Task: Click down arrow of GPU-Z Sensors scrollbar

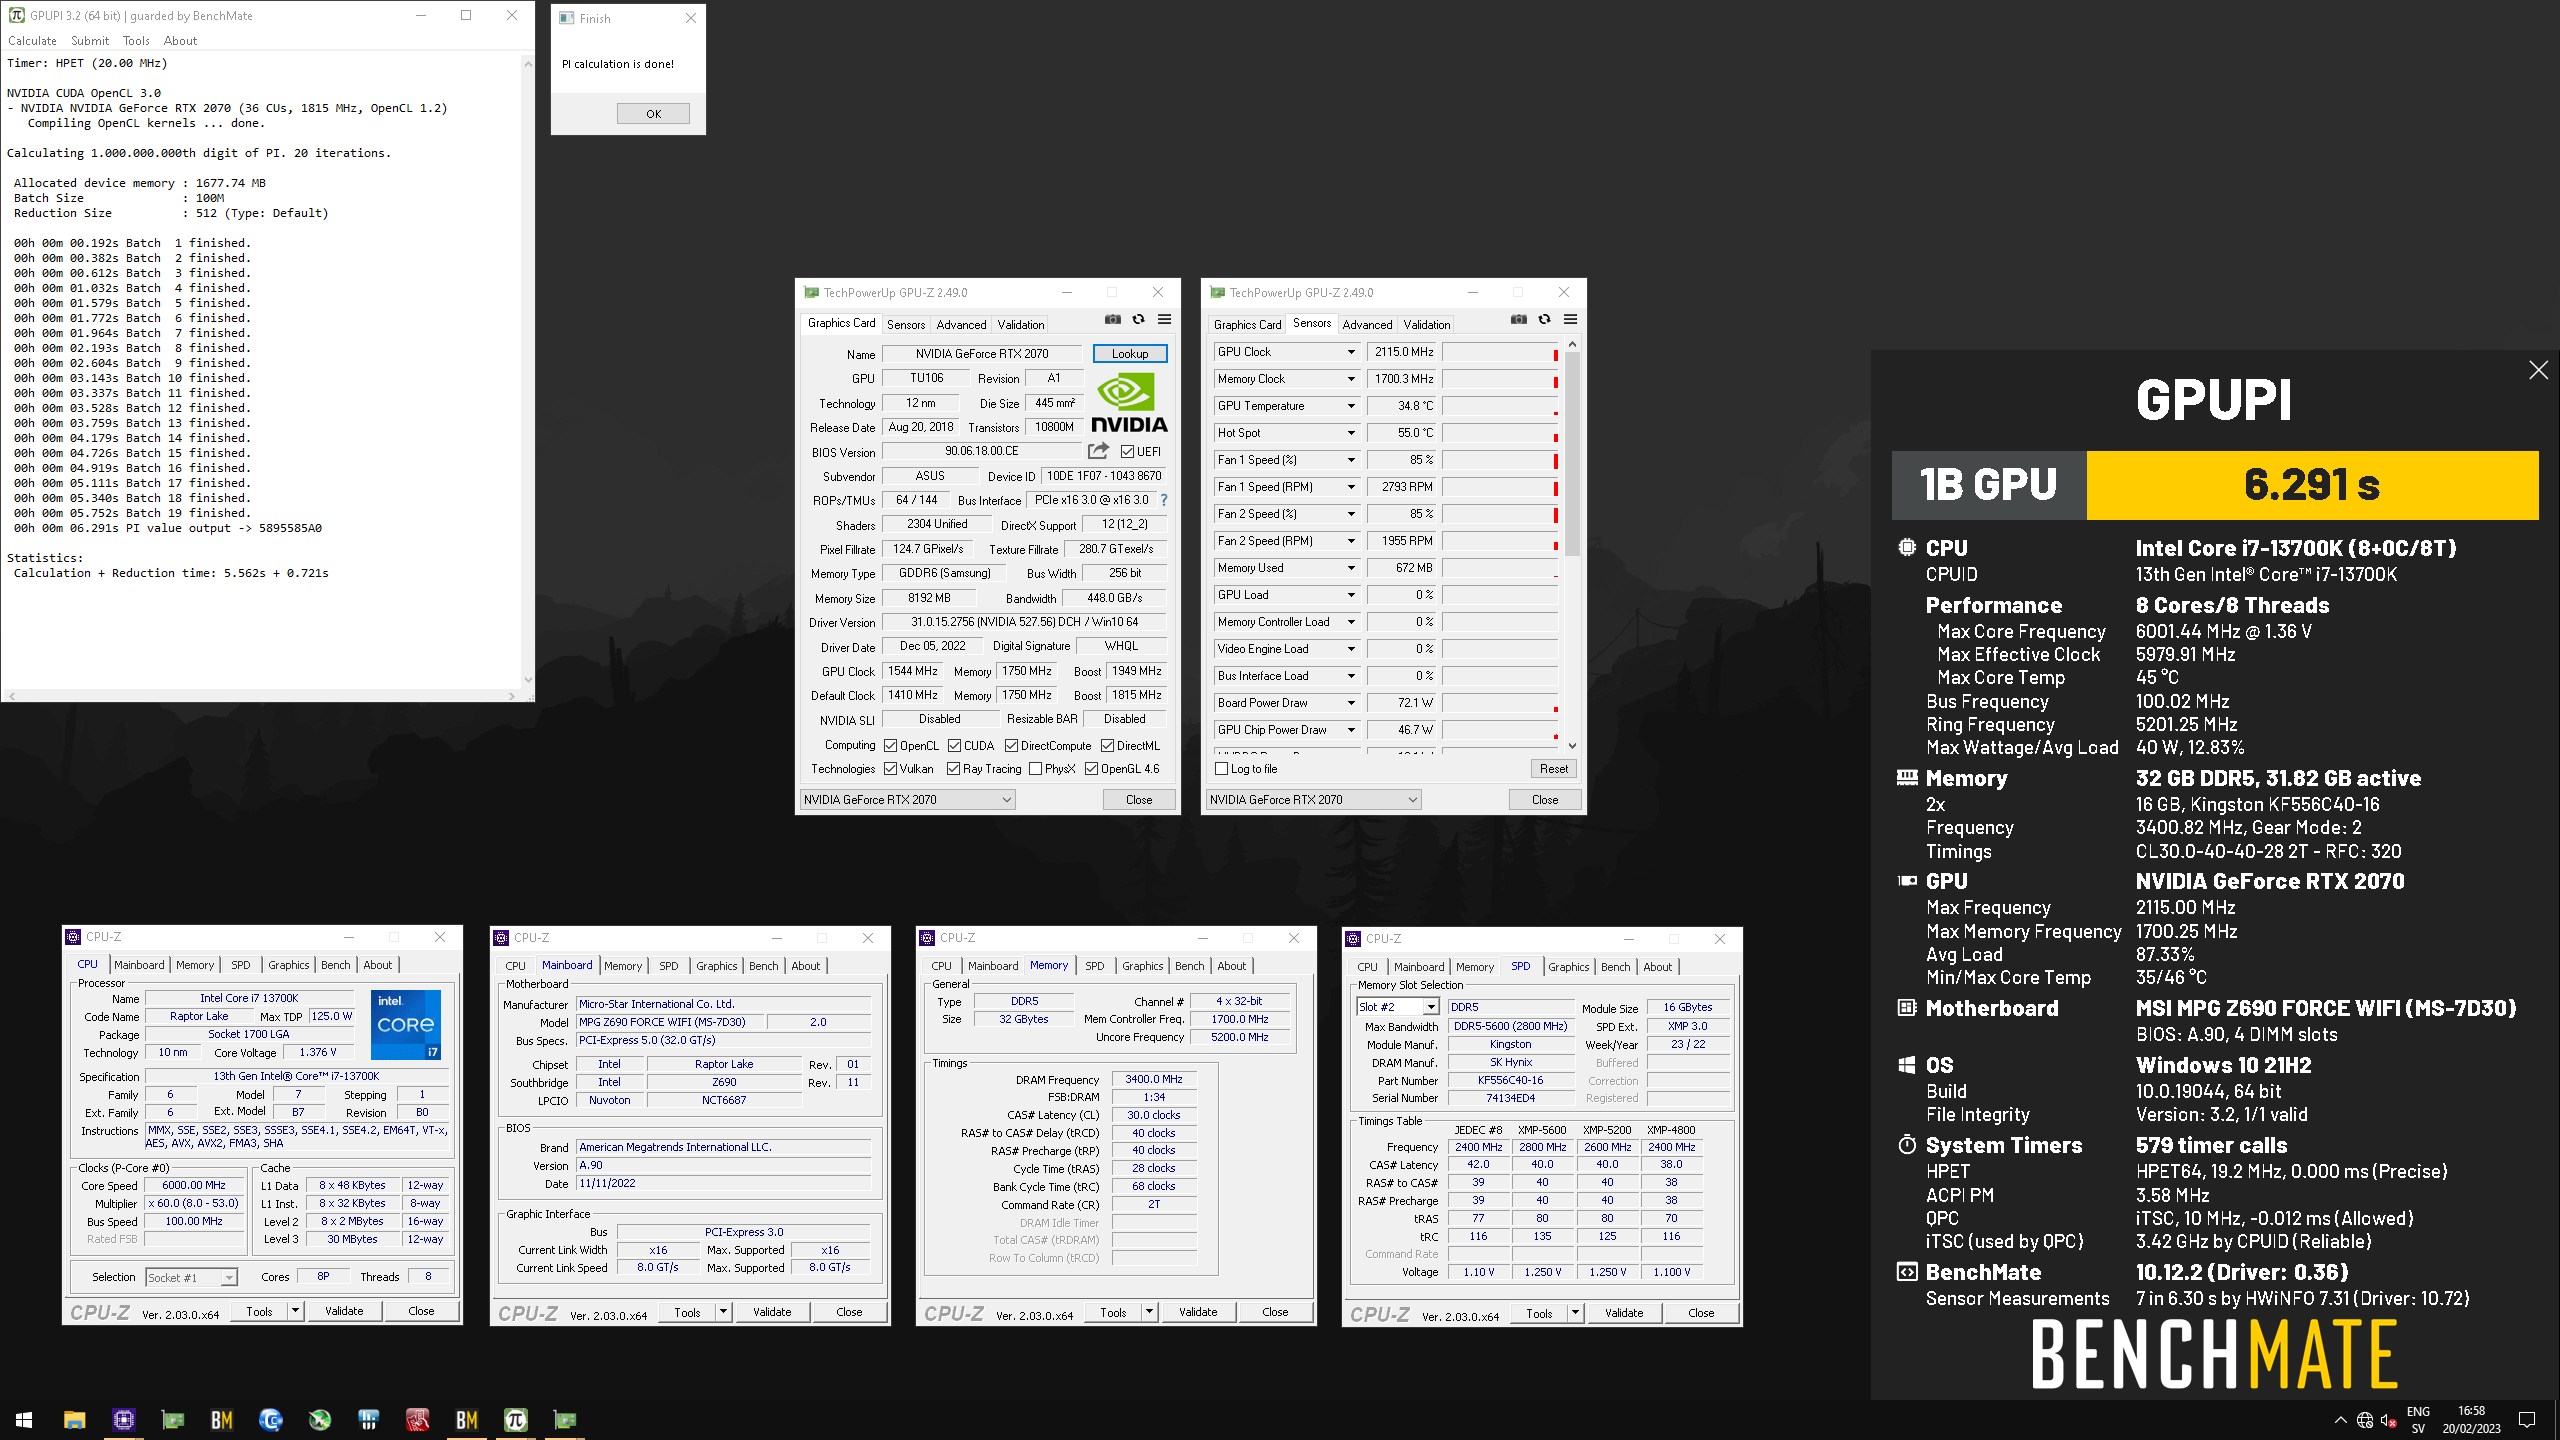Action: pyautogui.click(x=1572, y=745)
